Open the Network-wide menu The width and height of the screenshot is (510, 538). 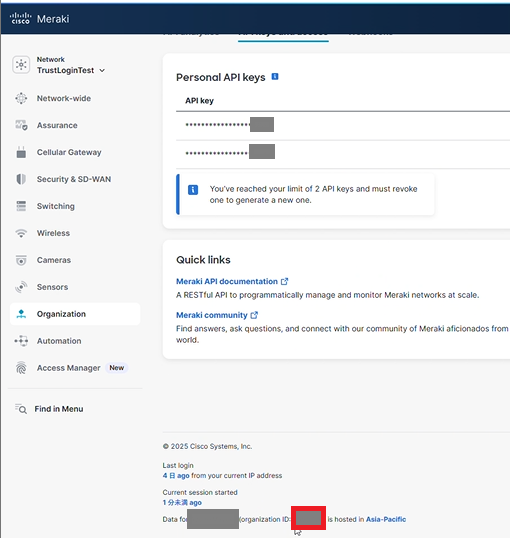tap(64, 98)
